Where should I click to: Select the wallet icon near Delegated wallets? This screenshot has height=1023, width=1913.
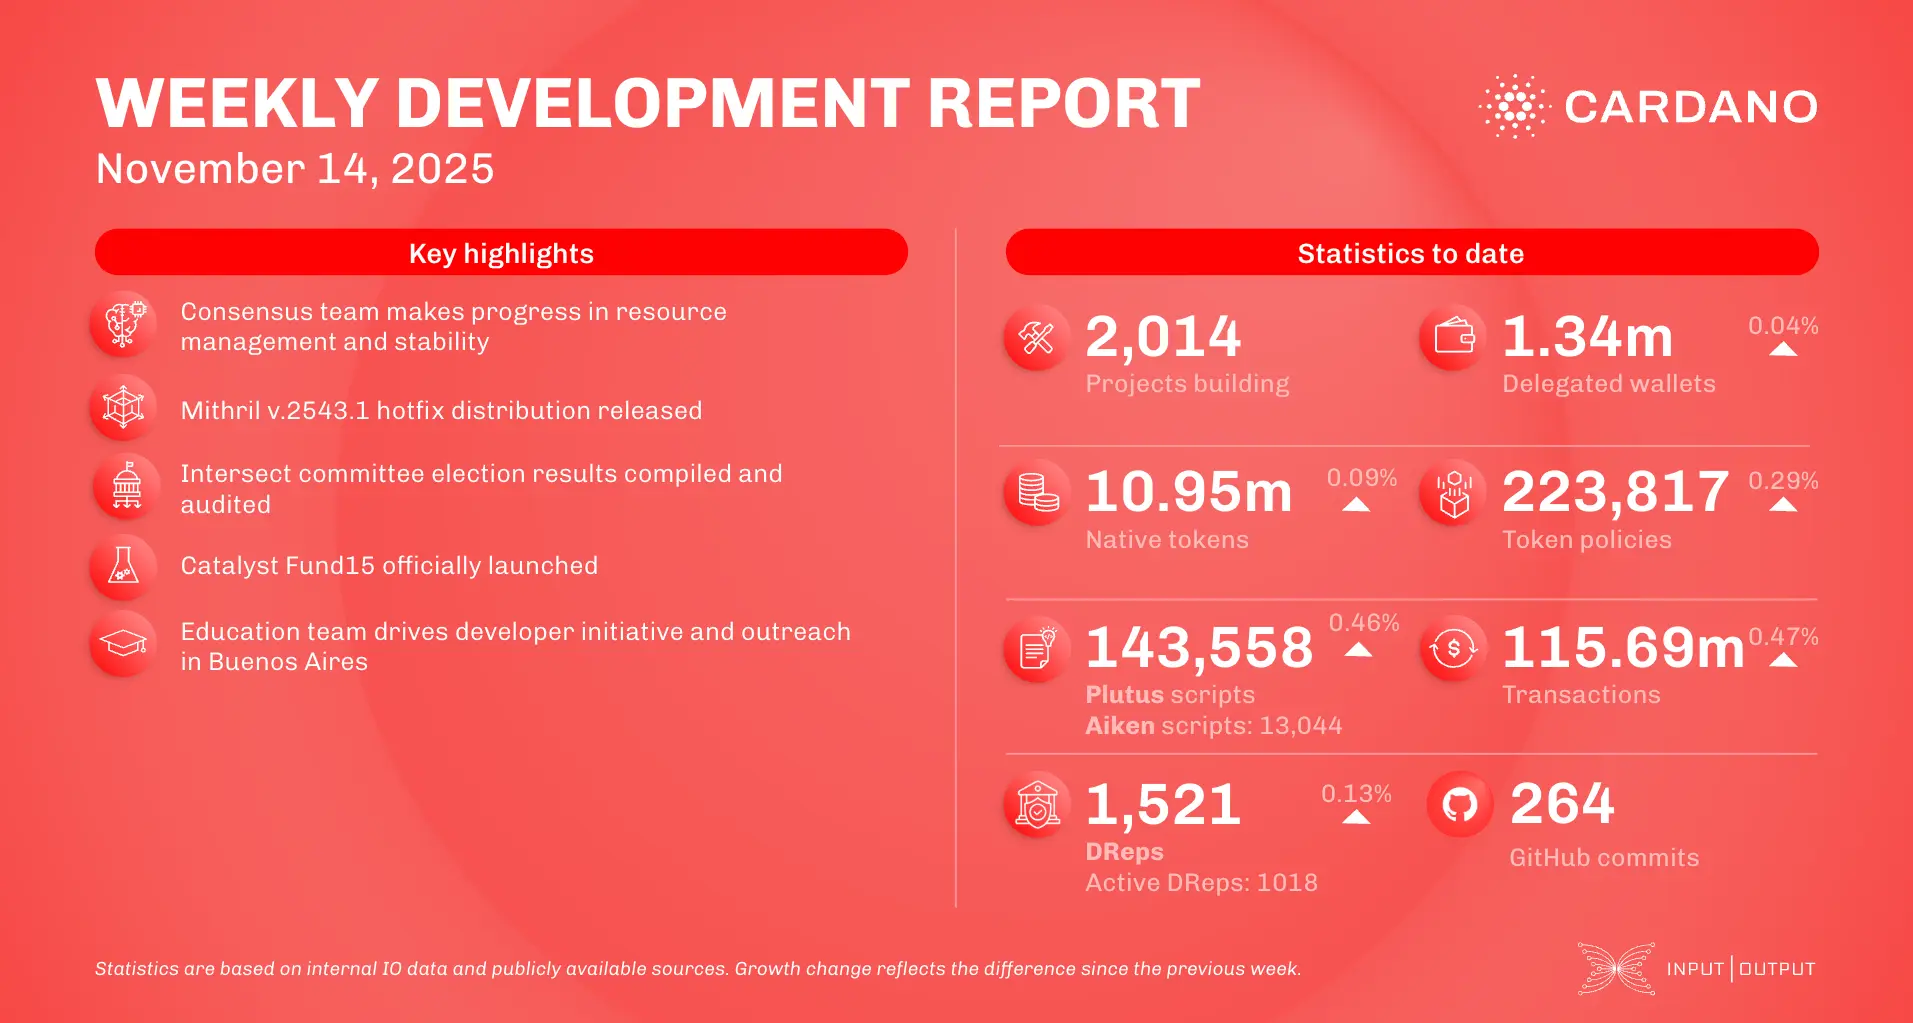point(1453,337)
